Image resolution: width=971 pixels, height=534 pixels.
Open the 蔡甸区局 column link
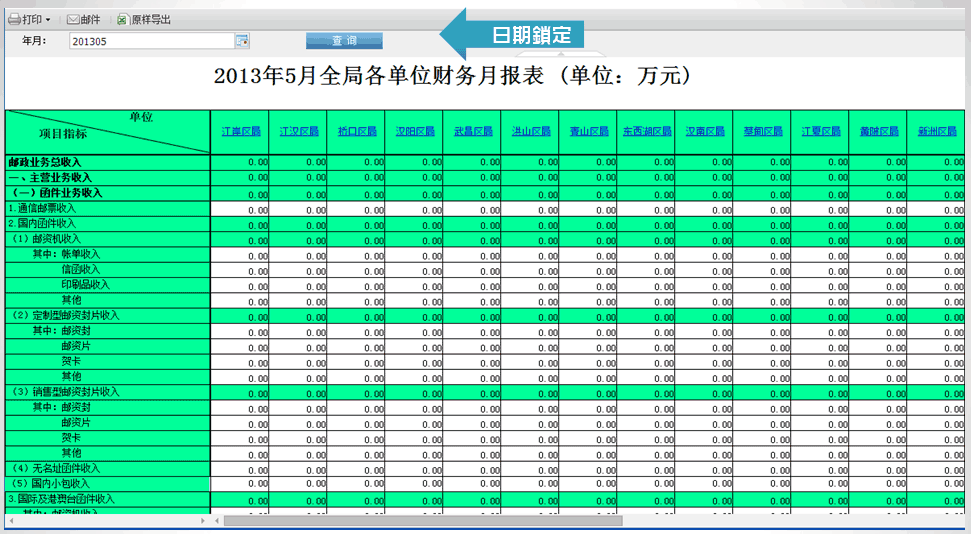pyautogui.click(x=763, y=131)
